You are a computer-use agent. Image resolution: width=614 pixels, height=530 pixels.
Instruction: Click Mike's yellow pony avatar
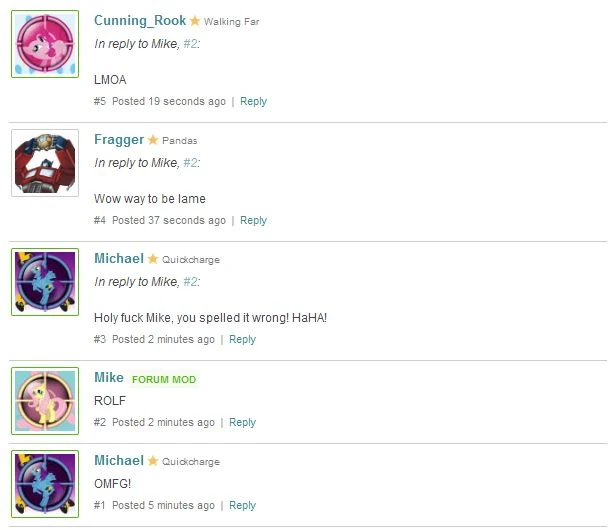coord(45,401)
